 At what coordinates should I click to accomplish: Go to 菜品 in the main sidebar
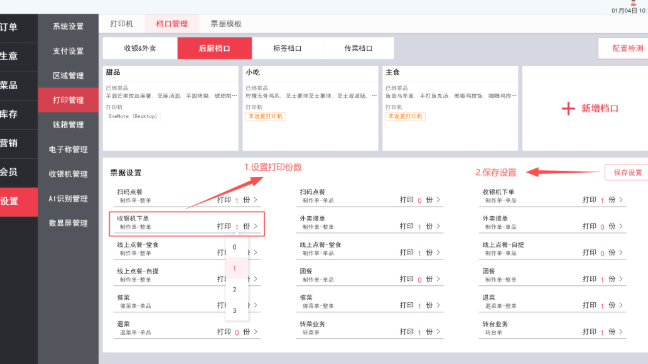coord(19,86)
